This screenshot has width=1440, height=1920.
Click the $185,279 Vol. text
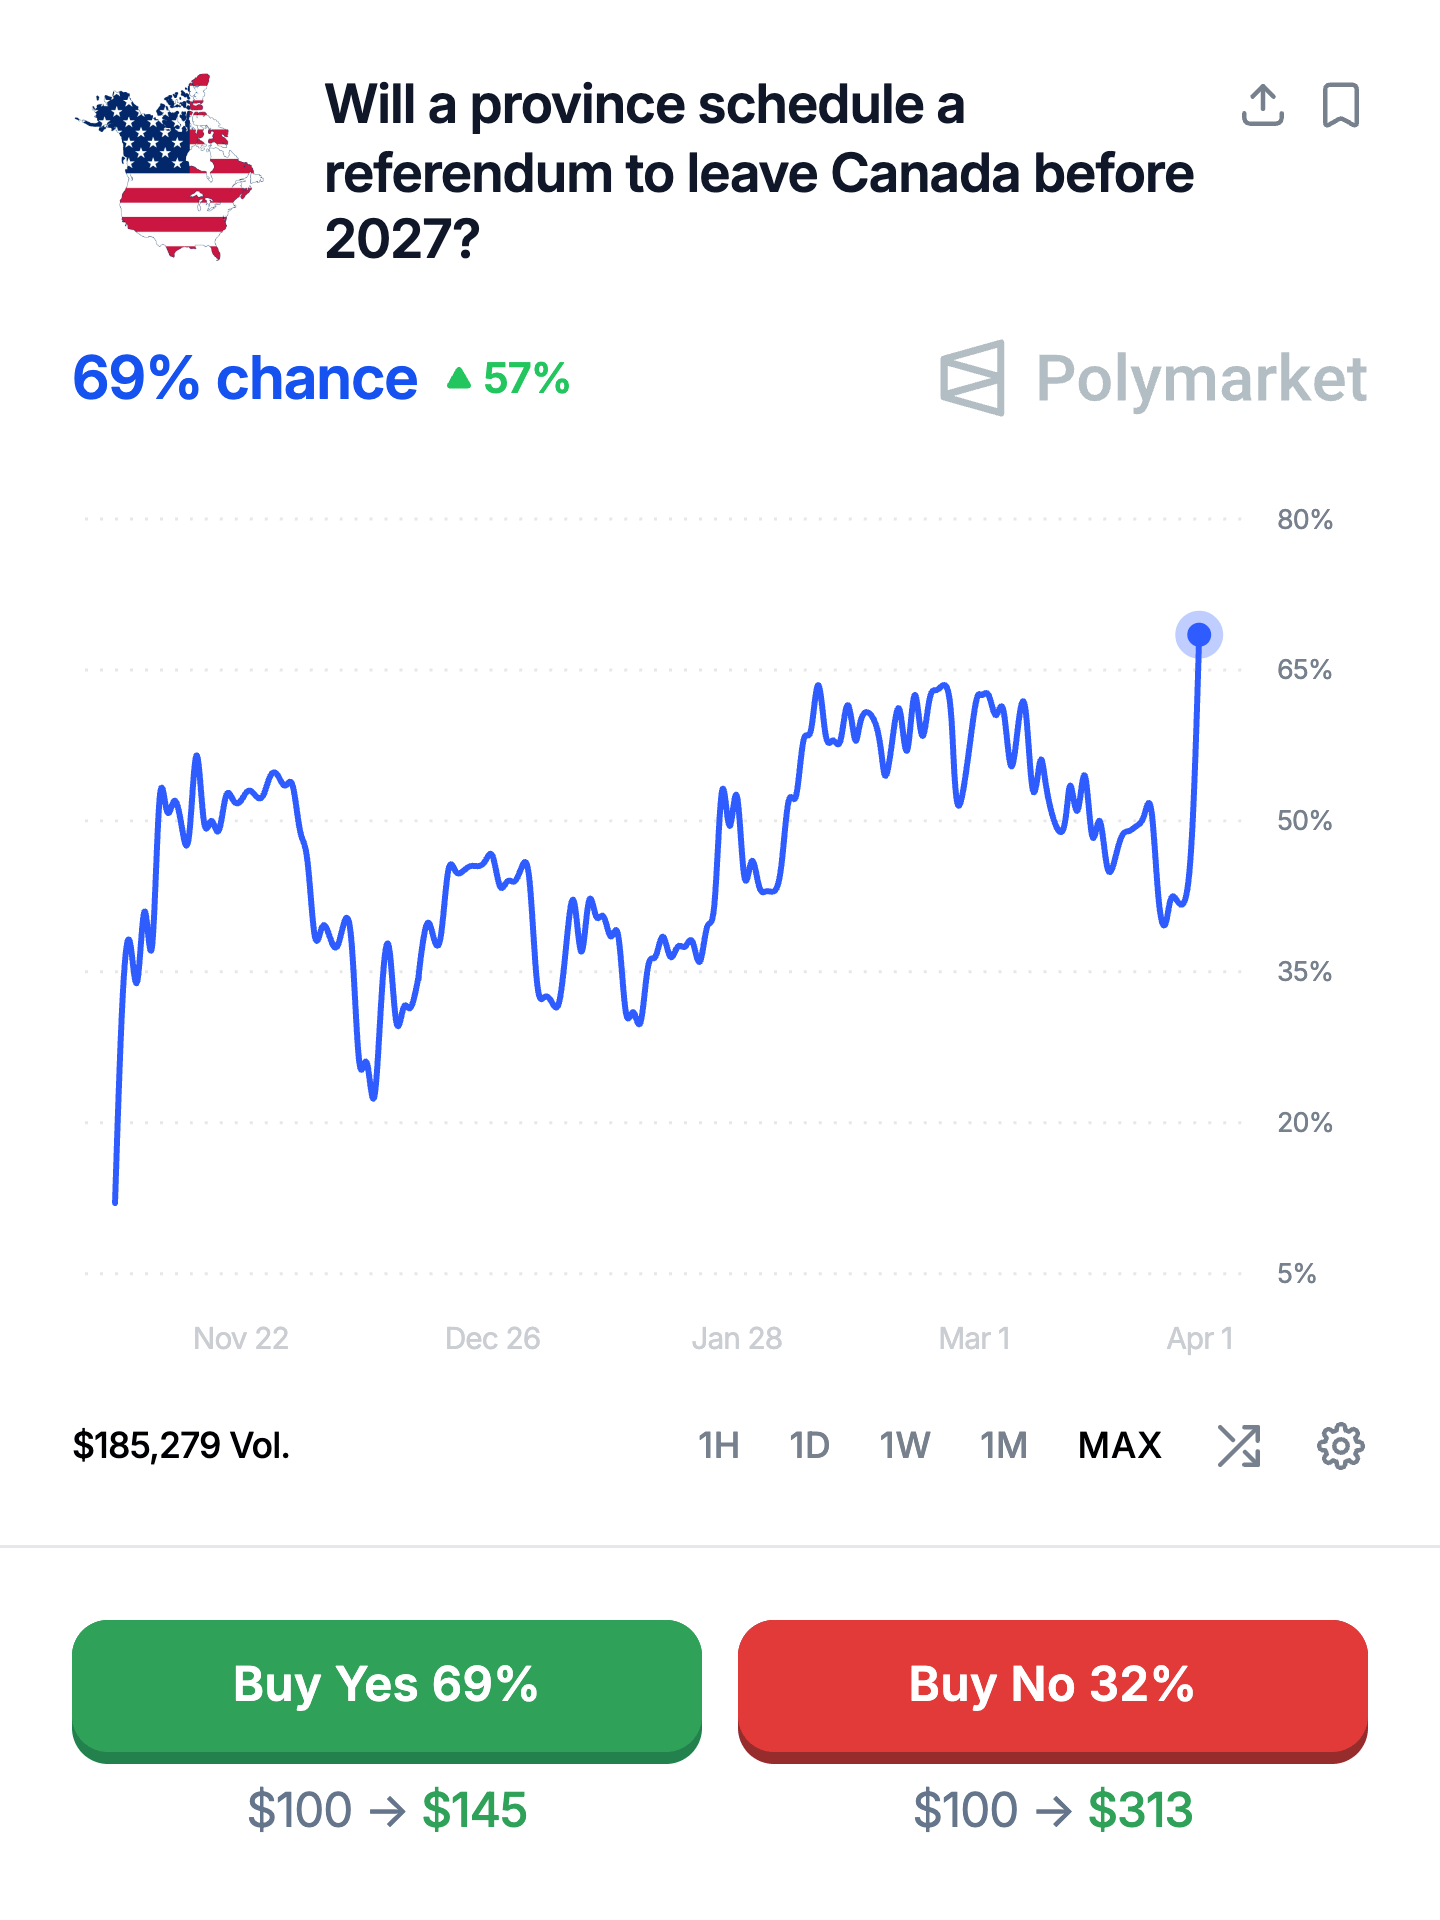point(181,1446)
